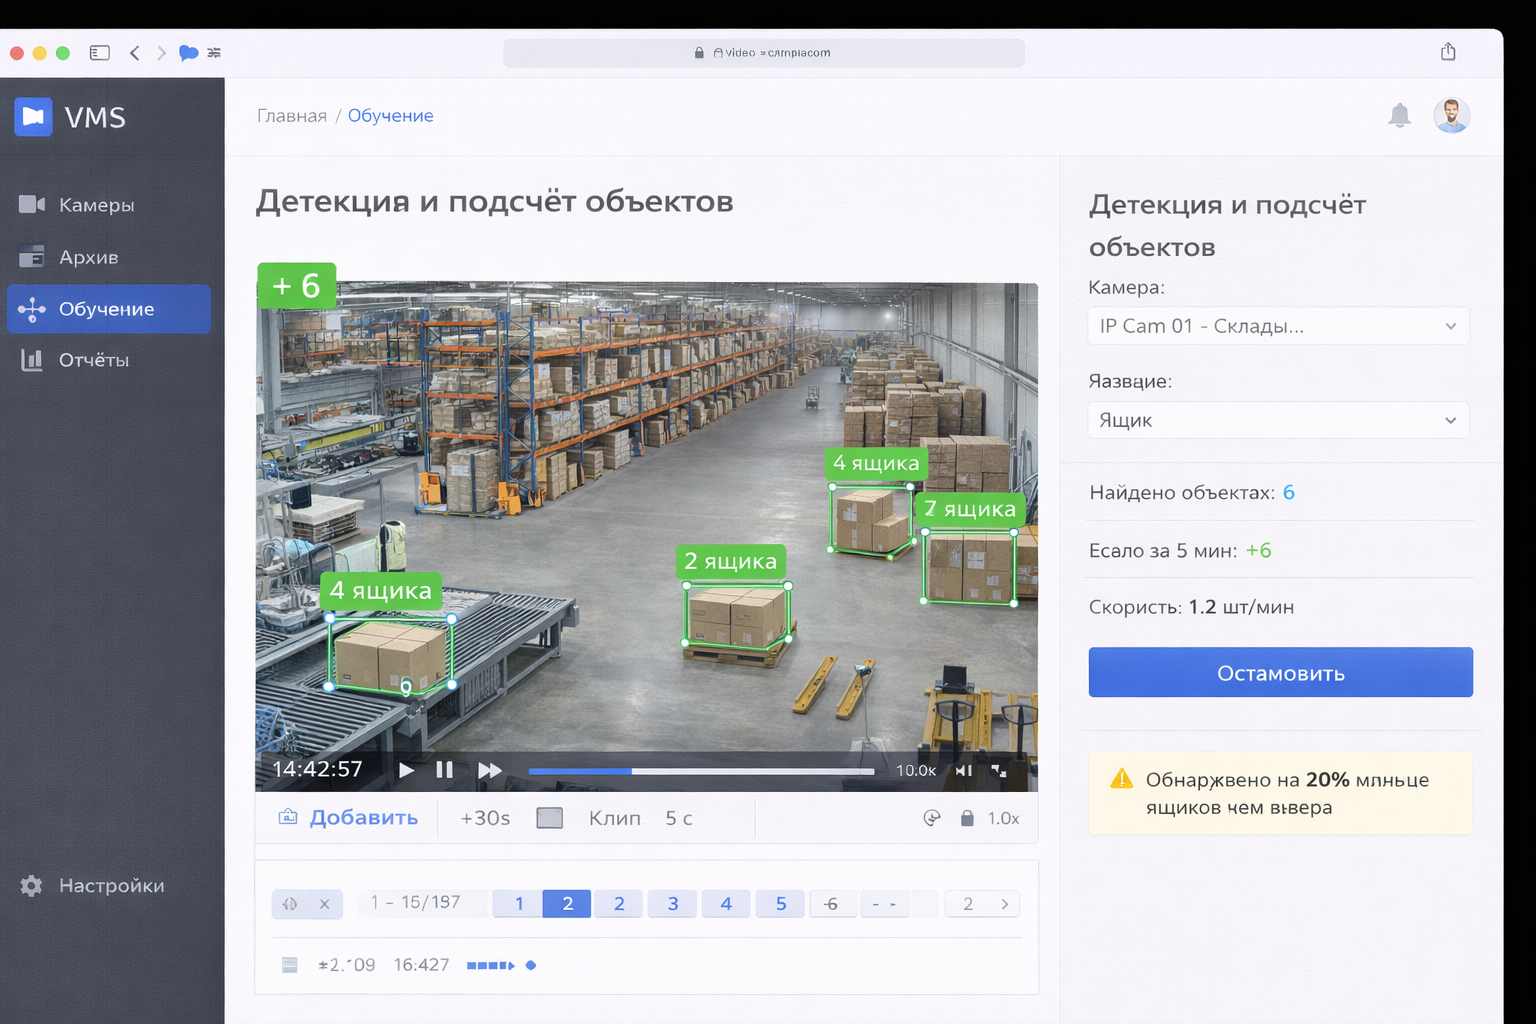This screenshot has height=1024, width=1536.
Task: Pause the video playback
Action: (x=445, y=770)
